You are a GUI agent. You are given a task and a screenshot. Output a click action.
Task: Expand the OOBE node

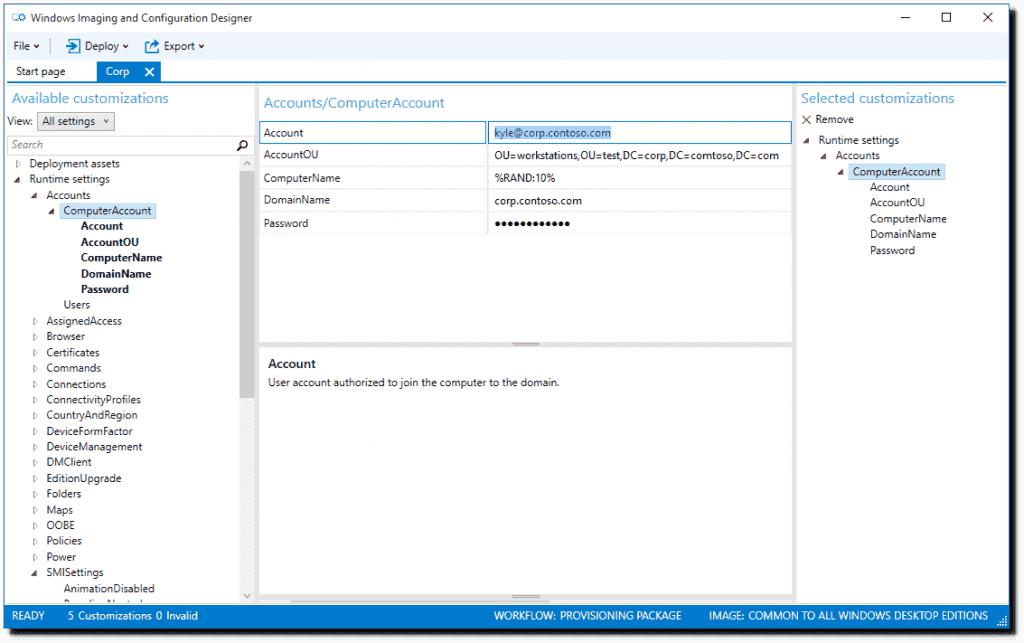[x=35, y=525]
